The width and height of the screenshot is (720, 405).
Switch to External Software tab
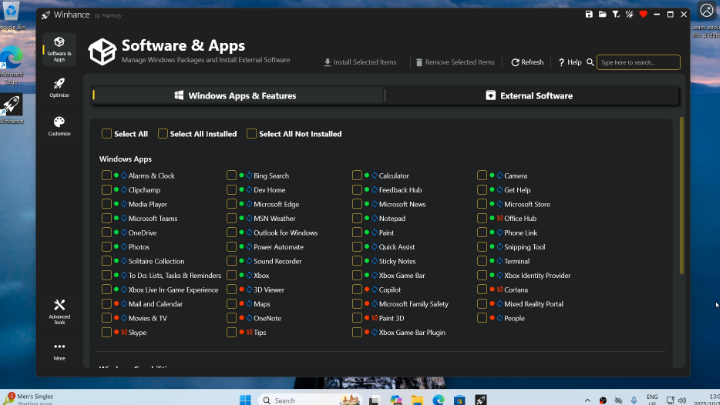(x=532, y=96)
